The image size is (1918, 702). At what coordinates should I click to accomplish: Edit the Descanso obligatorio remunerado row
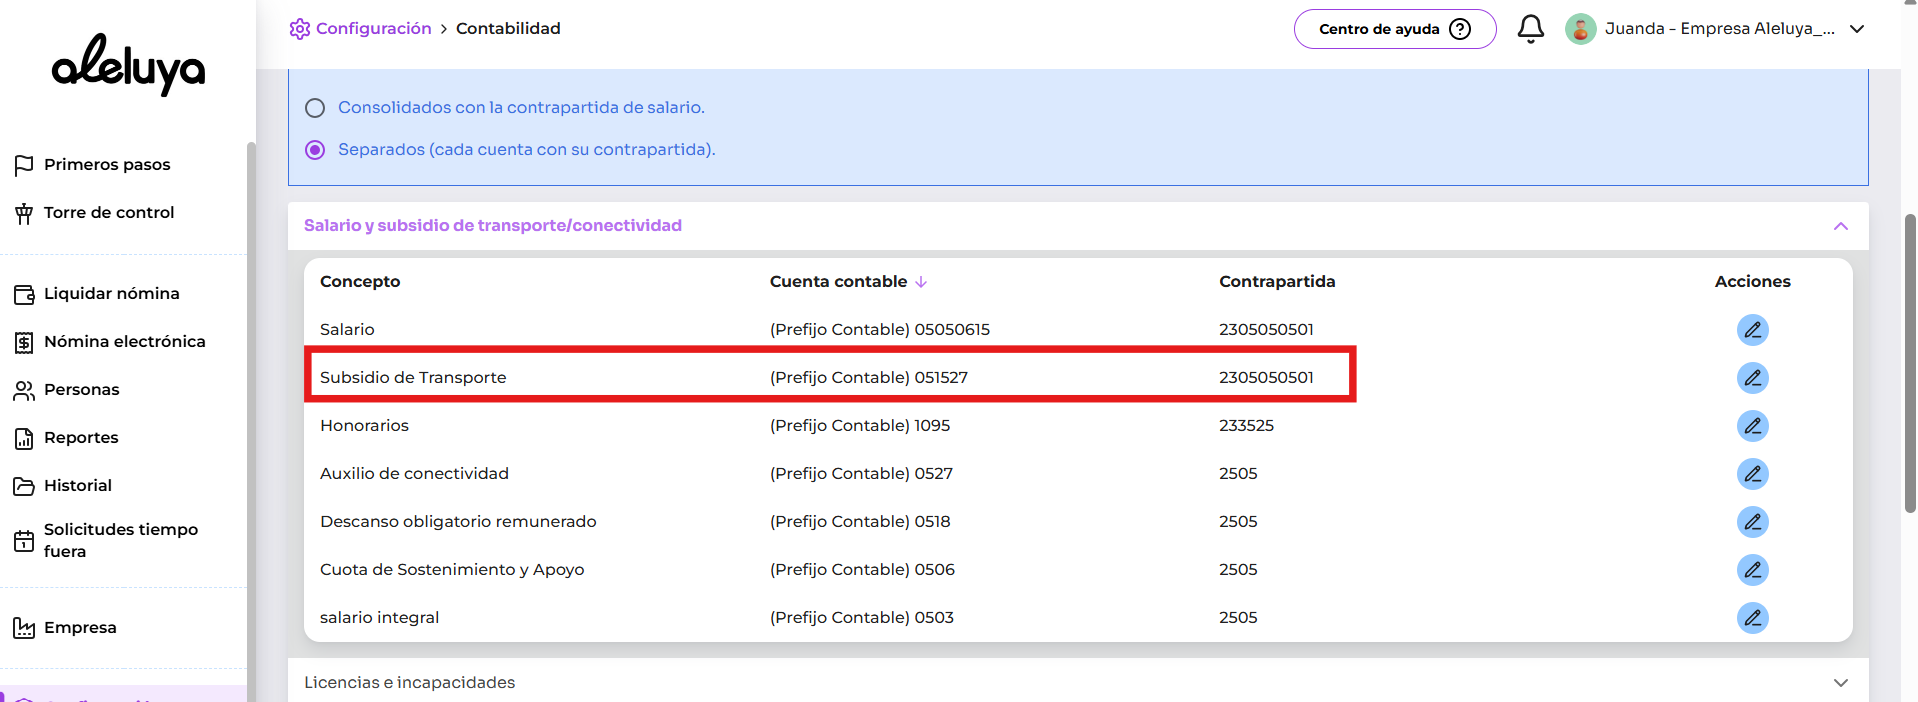point(1752,522)
